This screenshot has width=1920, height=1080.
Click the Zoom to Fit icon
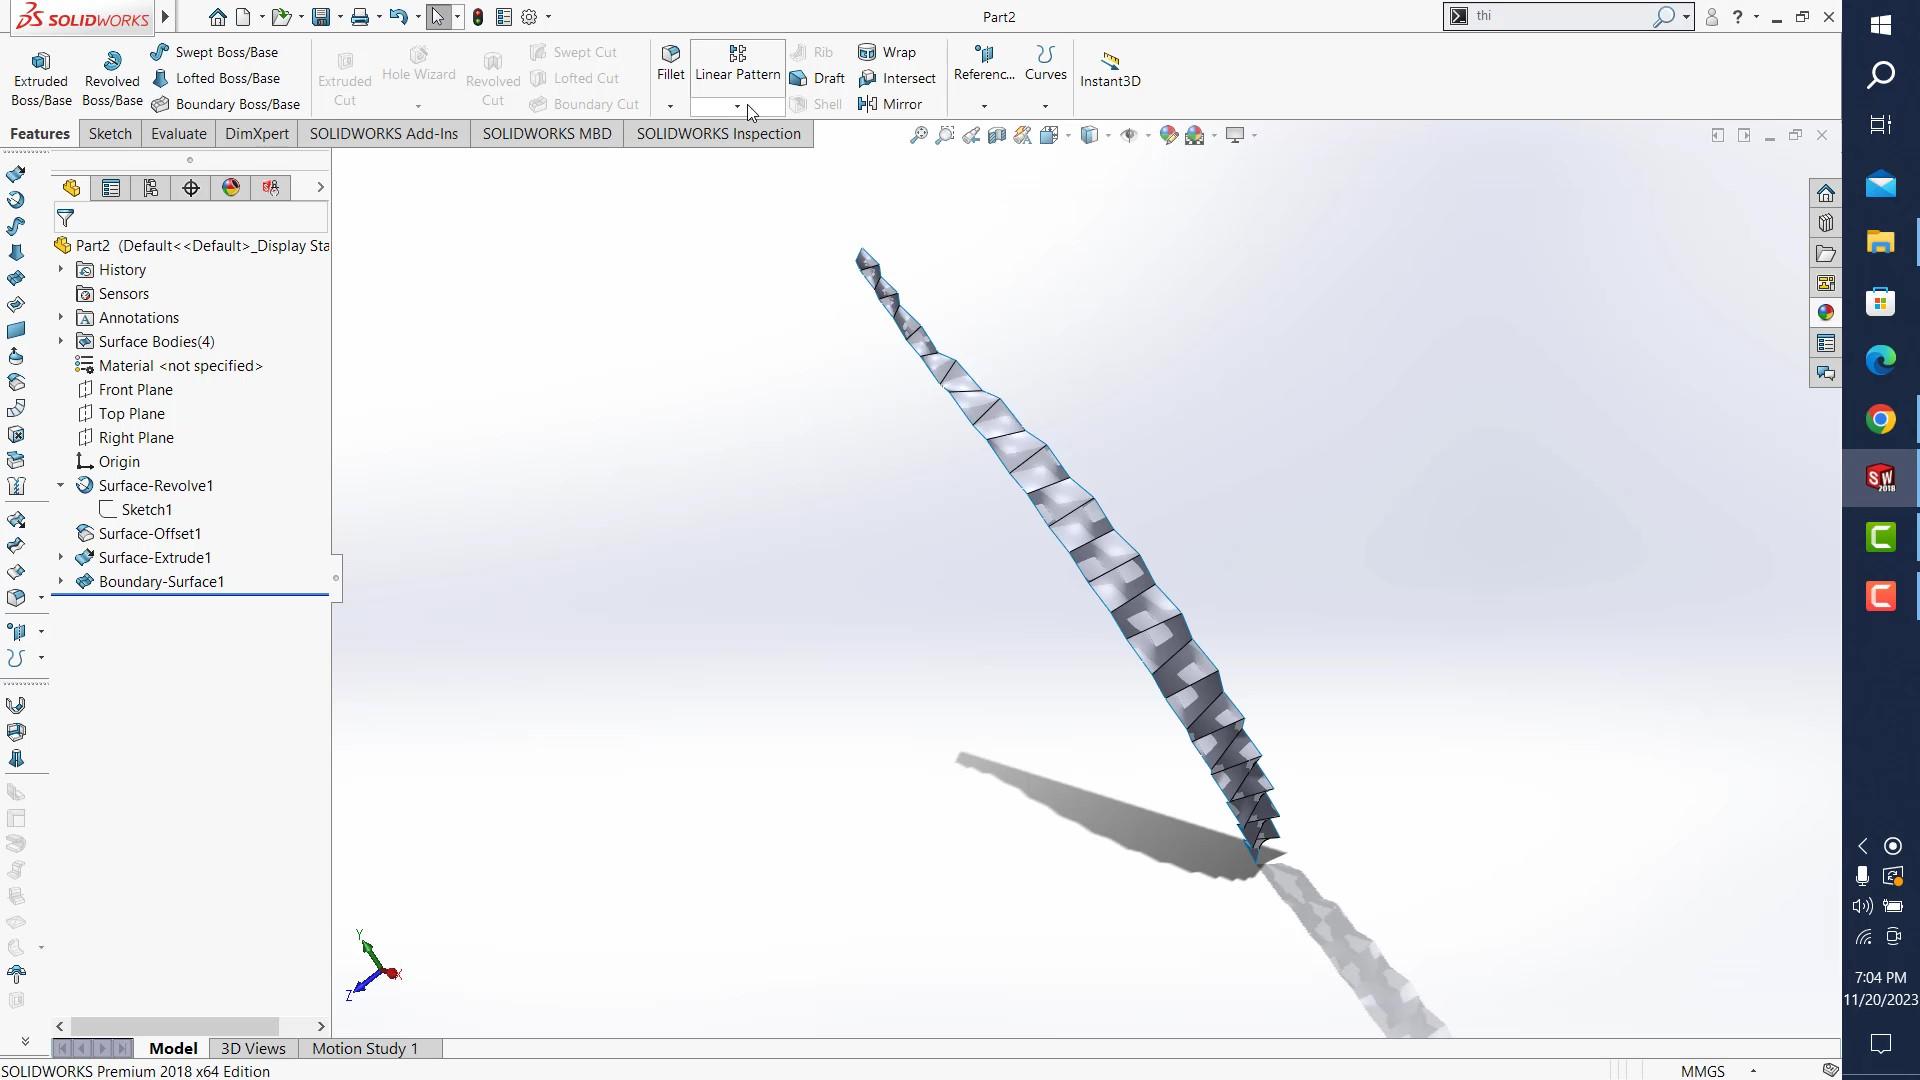[x=918, y=135]
